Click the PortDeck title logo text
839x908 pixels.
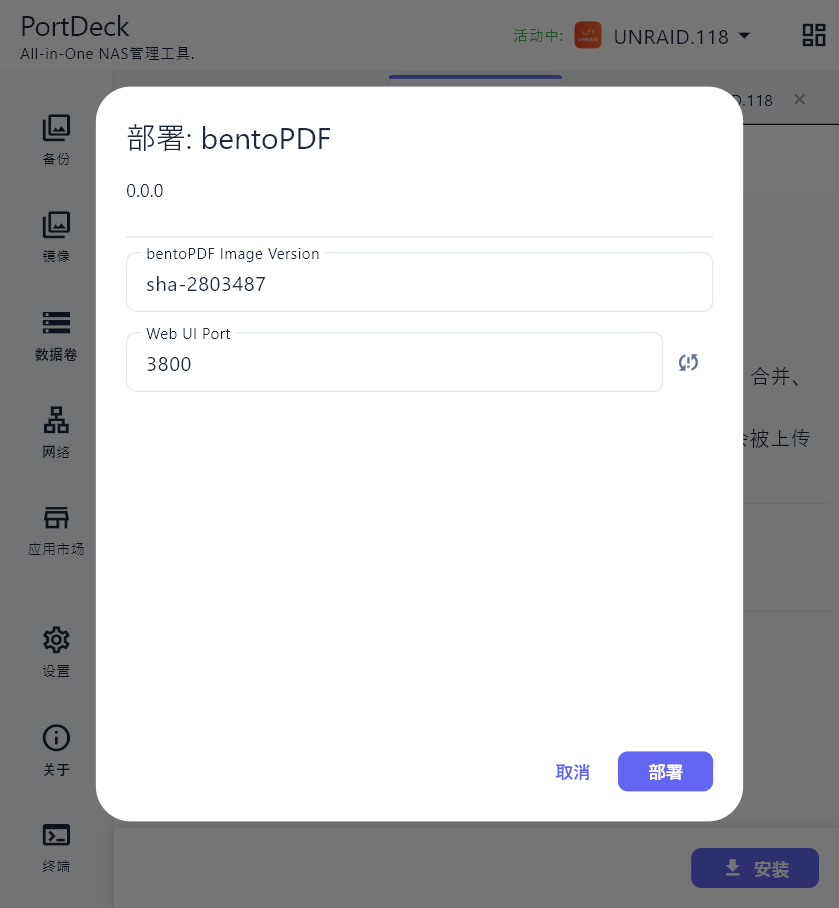[75, 27]
